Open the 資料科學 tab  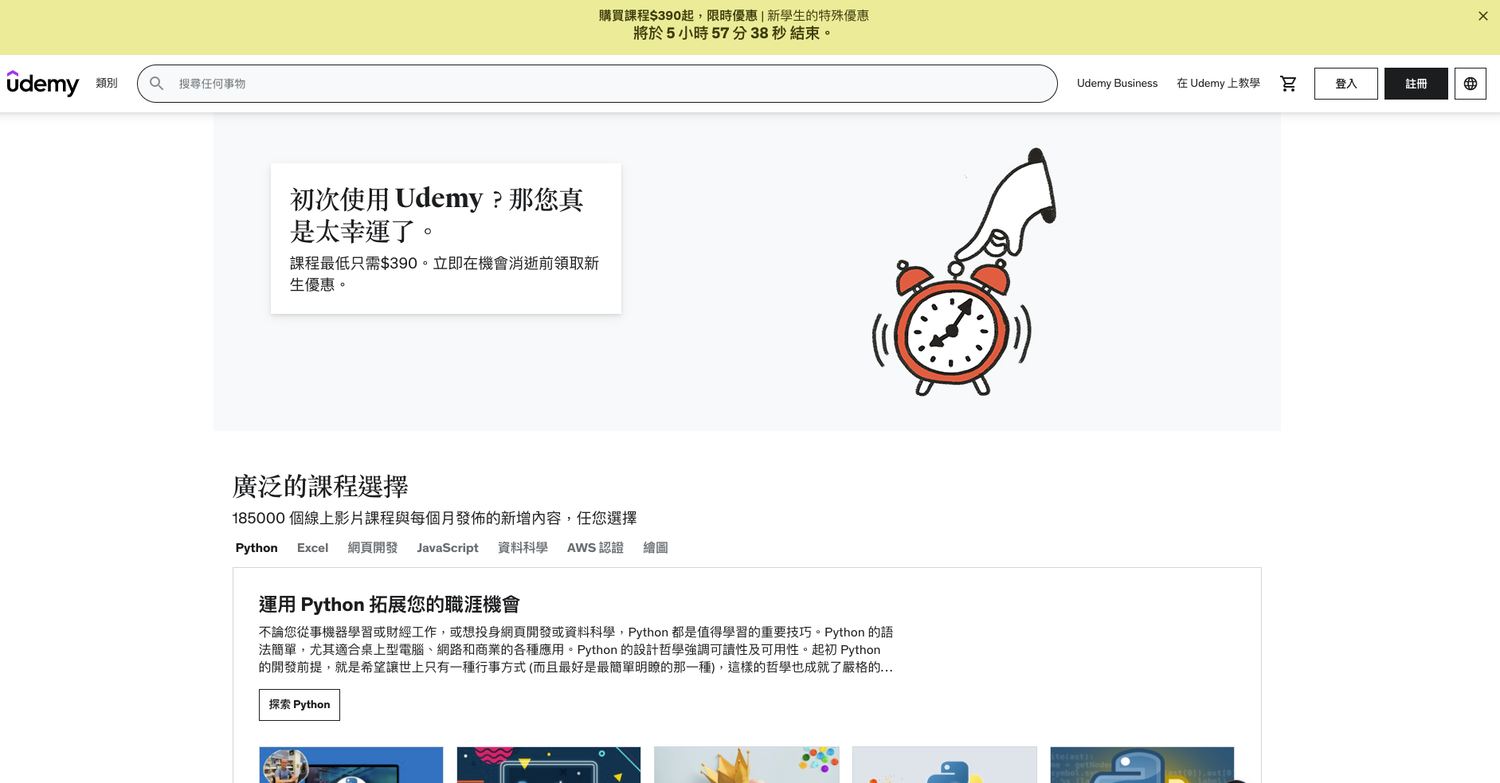click(x=523, y=548)
